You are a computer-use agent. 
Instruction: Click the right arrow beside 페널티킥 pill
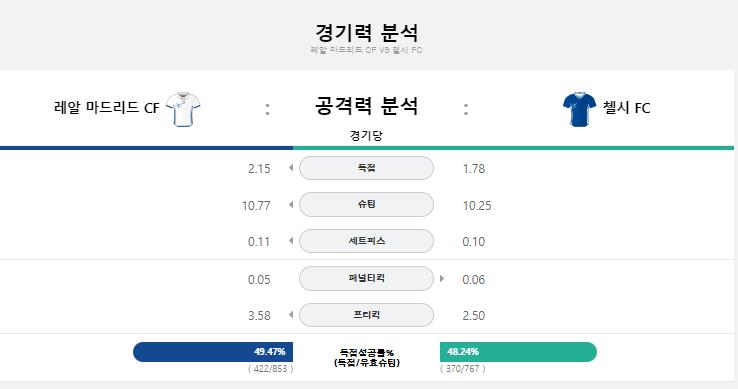pyautogui.click(x=442, y=278)
